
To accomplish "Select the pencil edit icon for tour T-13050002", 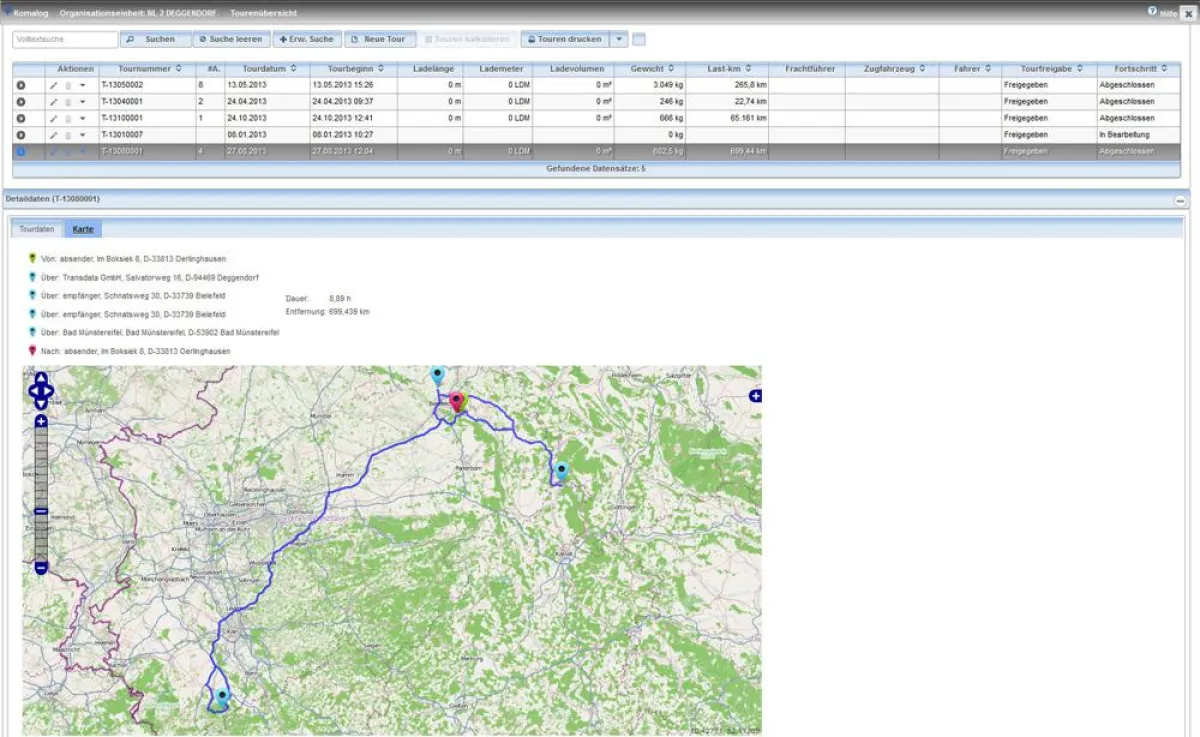I will 53,85.
